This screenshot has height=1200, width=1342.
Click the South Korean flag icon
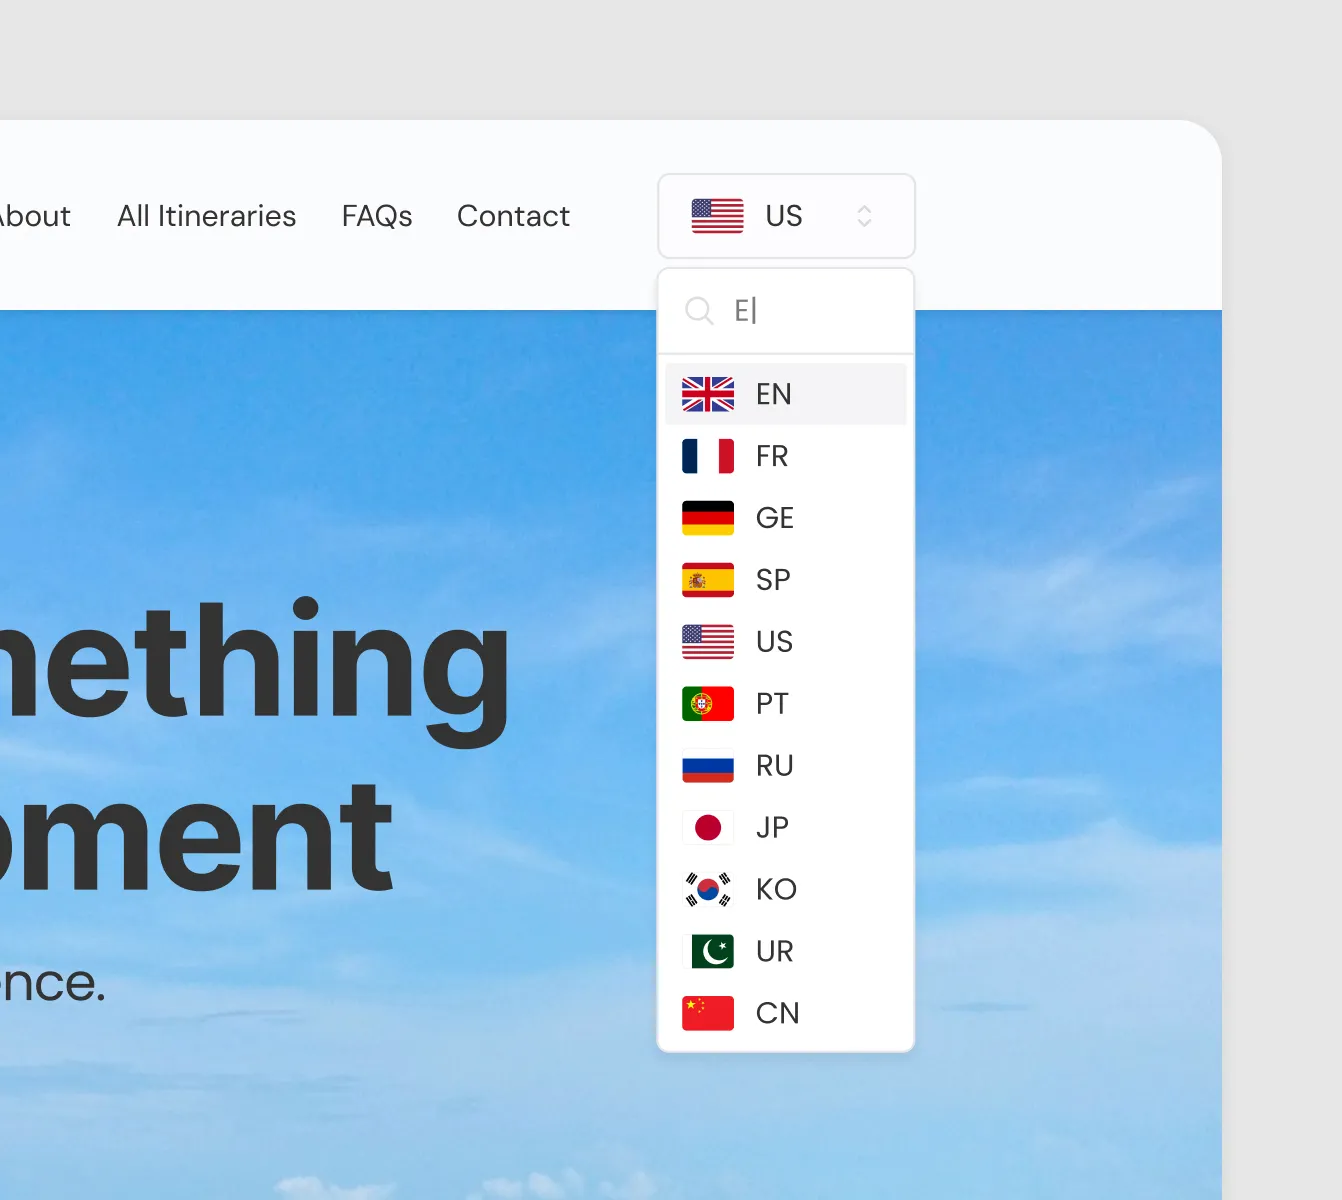point(708,890)
